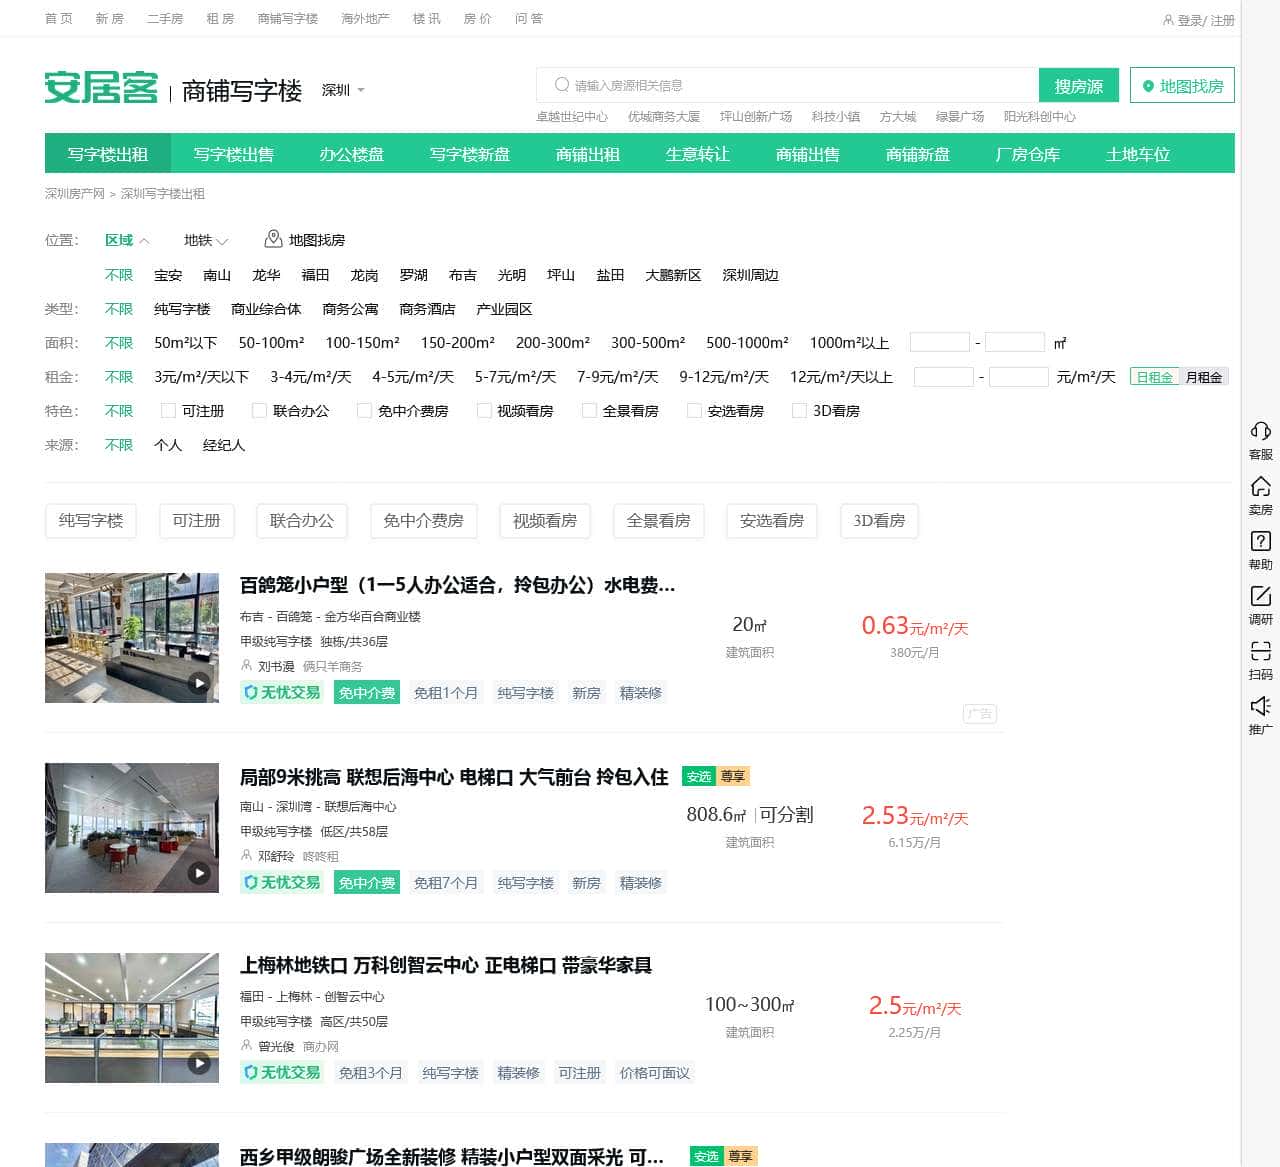Click the minimum area input box

pyautogui.click(x=940, y=343)
